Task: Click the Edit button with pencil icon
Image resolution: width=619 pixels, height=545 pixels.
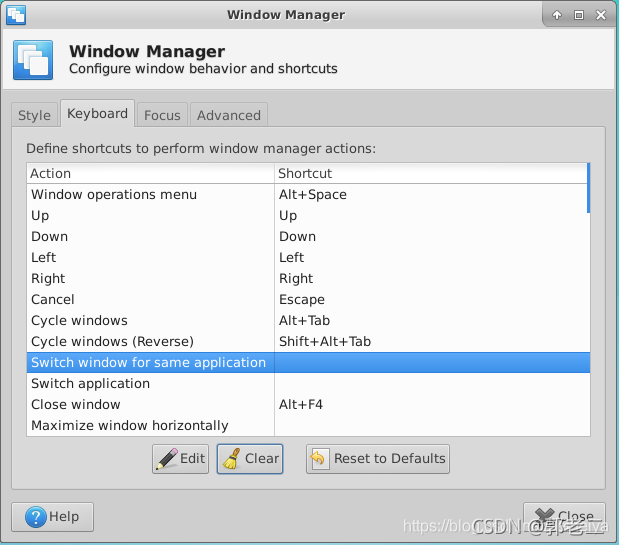Action: click(180, 459)
